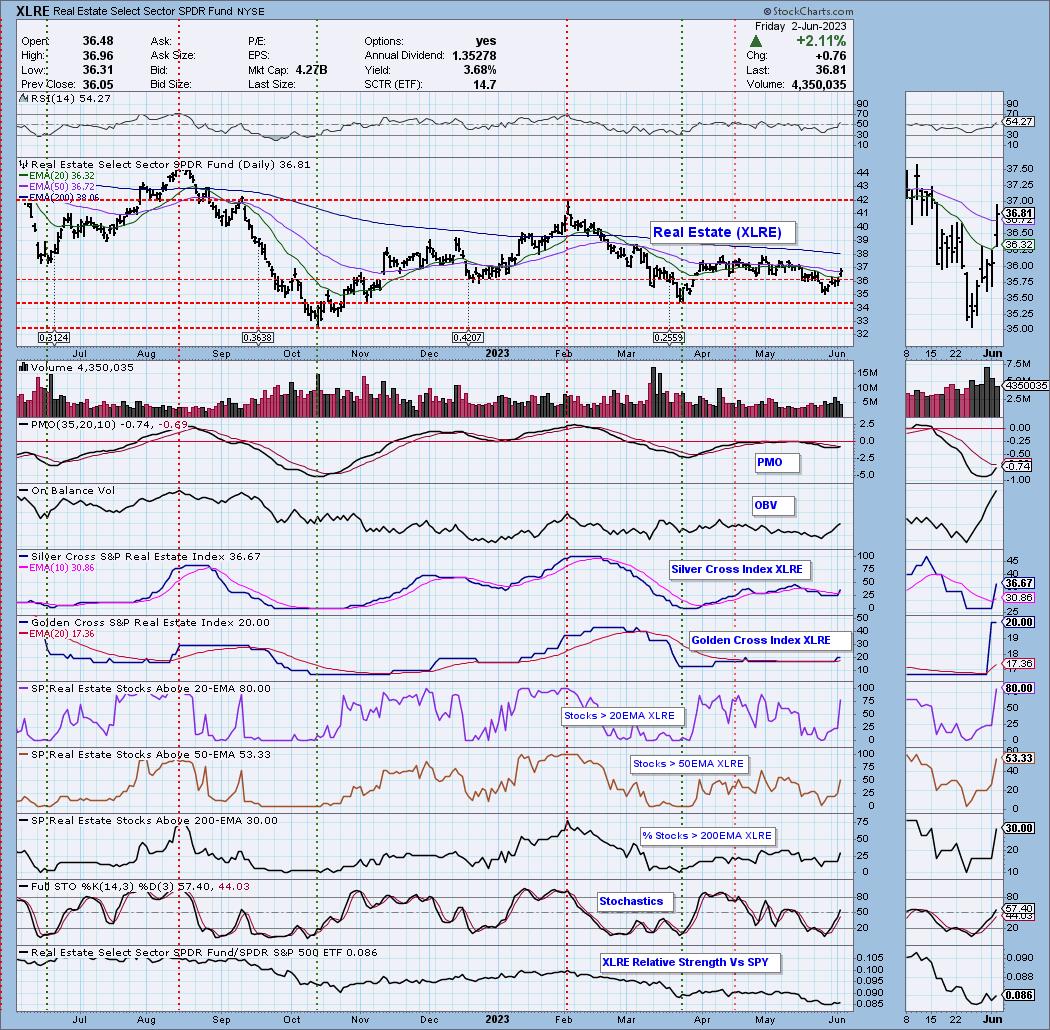Click the Stocks Above 50-EMA 53.33 title

(x=145, y=754)
